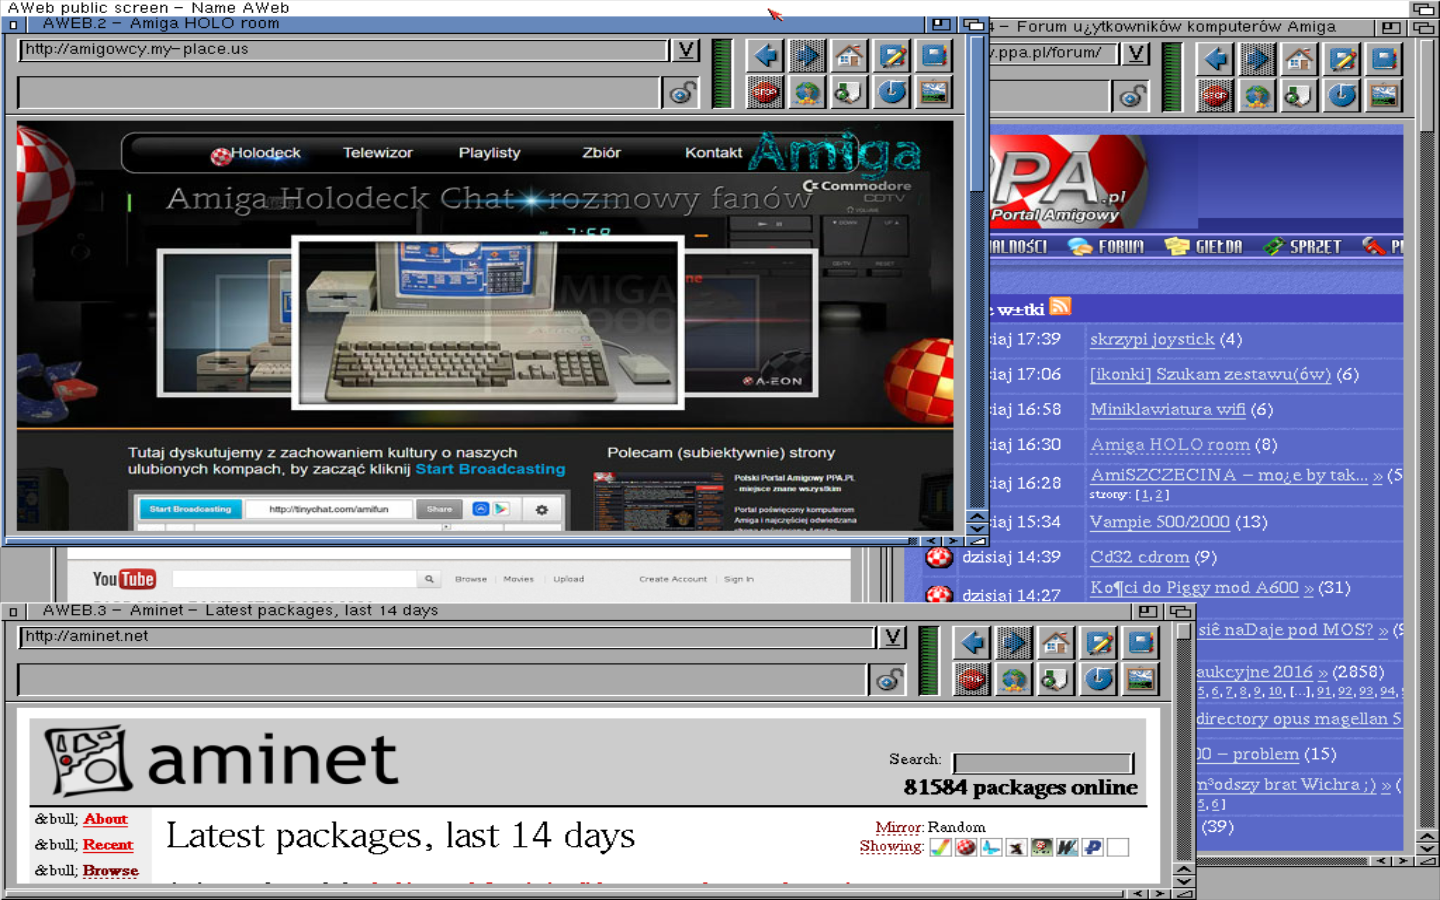Click padlock icon in AWEB.2 window
Screen dimensions: 1440x900
tap(682, 94)
